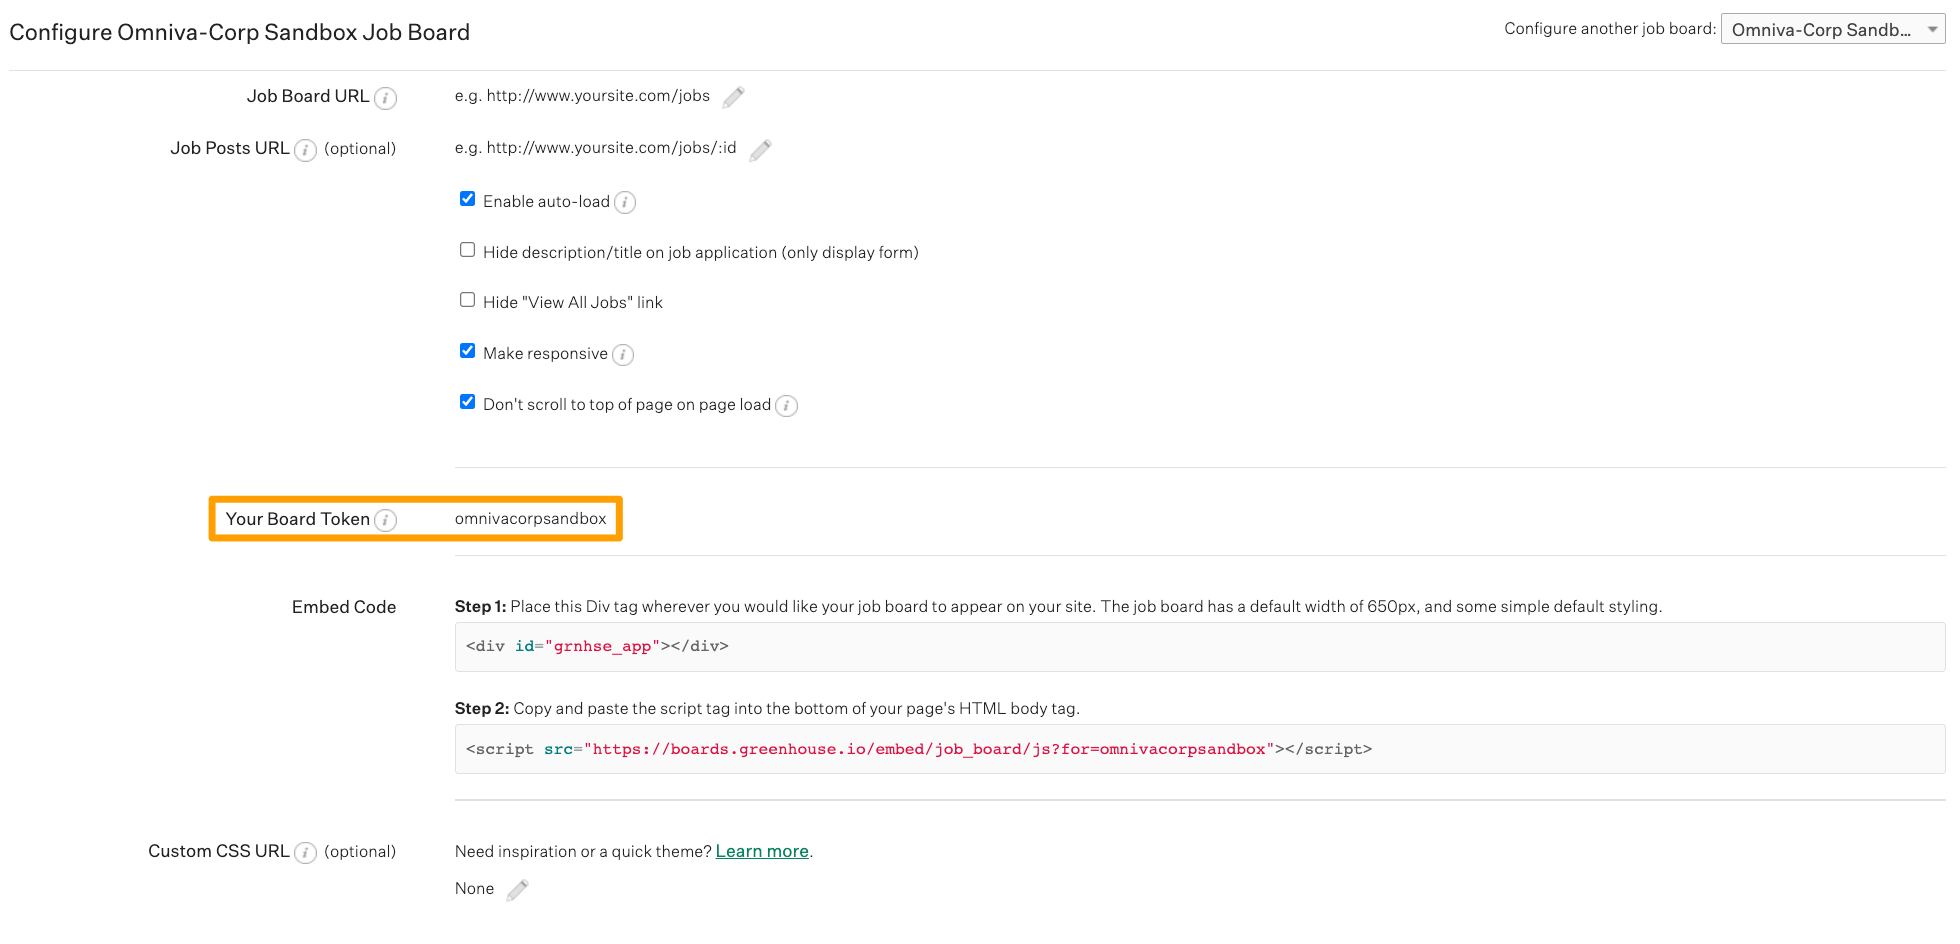This screenshot has height=944, width=1960.
Task: Open Configure another job board dropdown
Action: tap(1832, 30)
